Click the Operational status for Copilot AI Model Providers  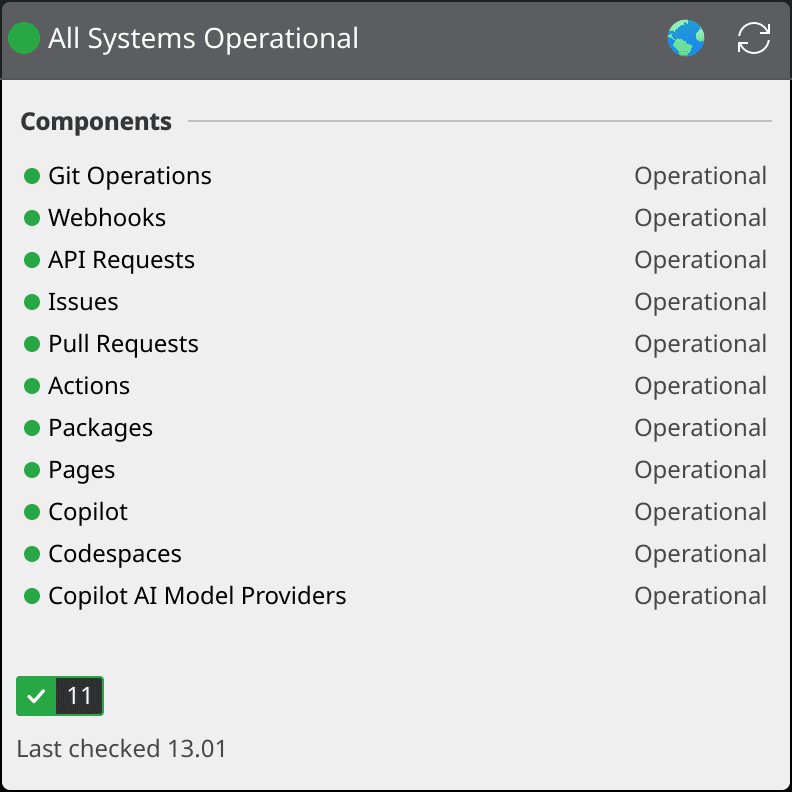(x=701, y=596)
